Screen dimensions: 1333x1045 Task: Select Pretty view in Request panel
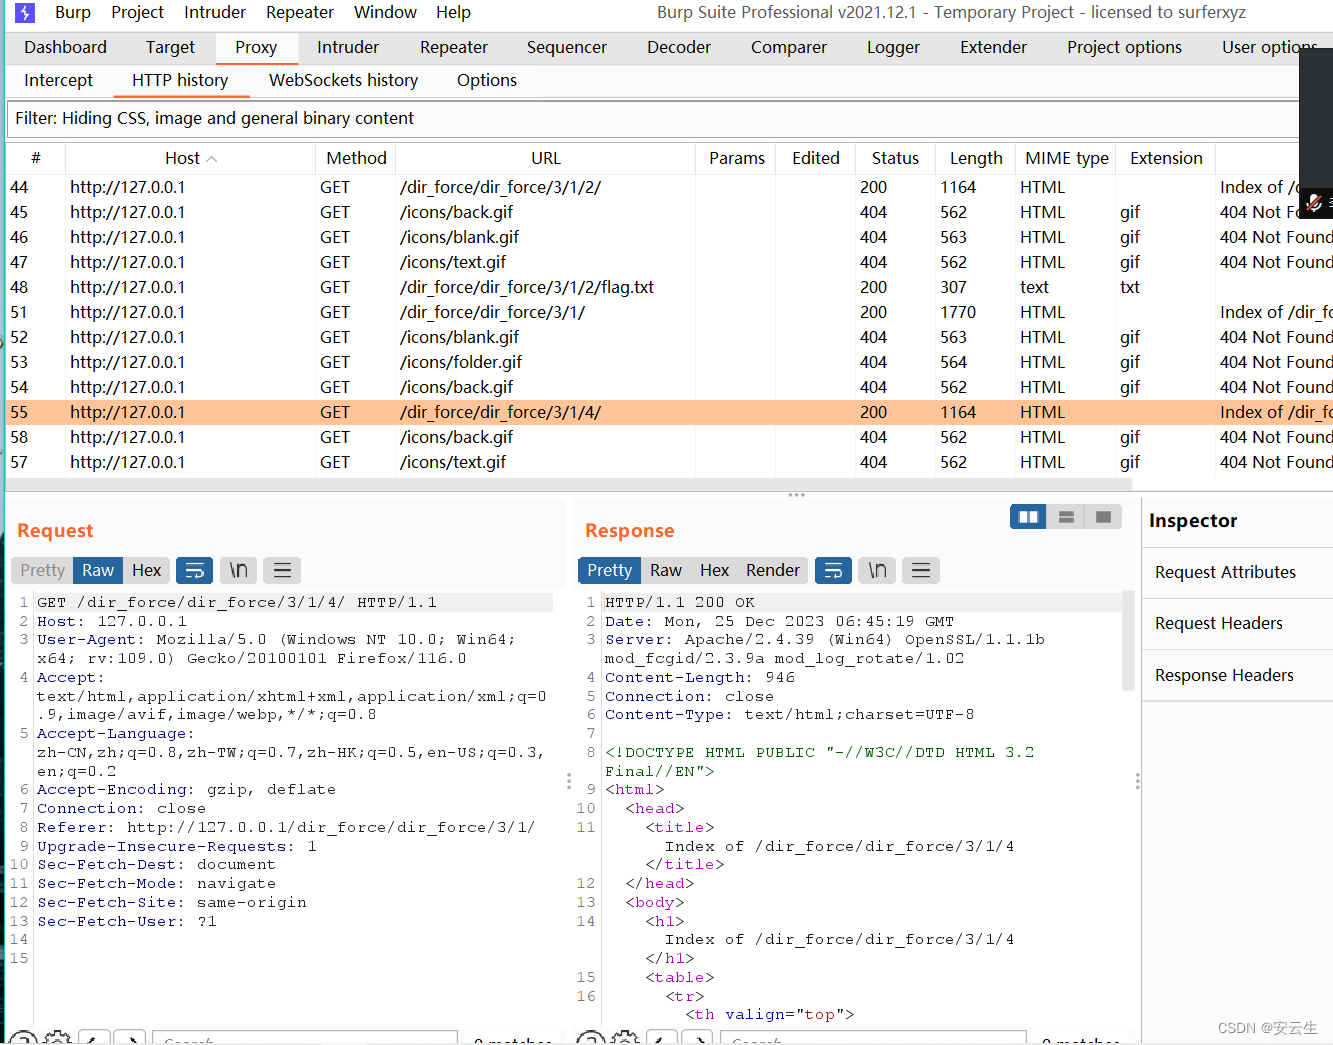click(x=42, y=570)
